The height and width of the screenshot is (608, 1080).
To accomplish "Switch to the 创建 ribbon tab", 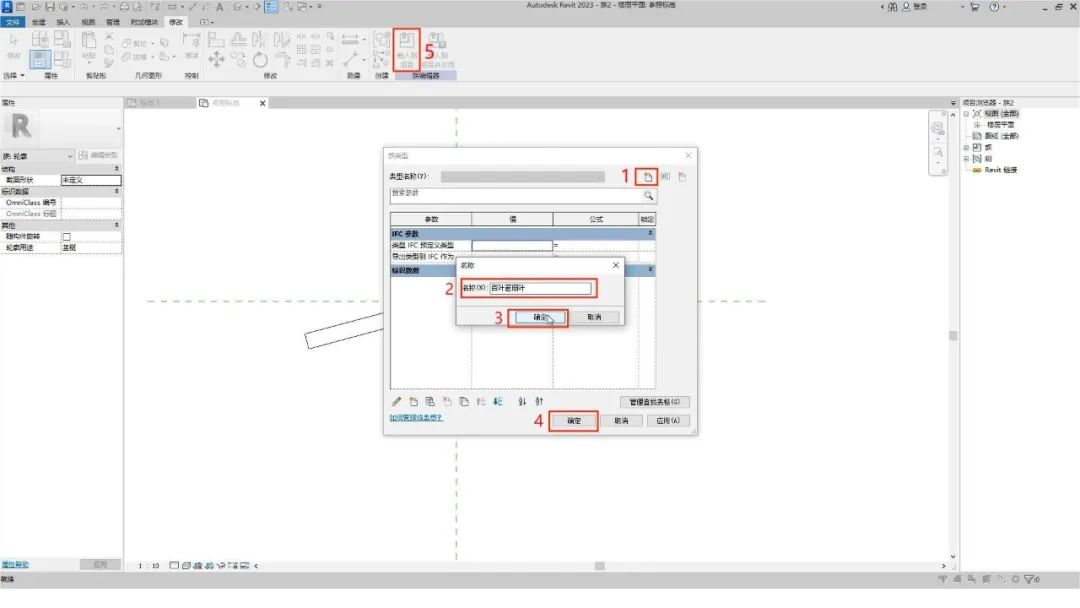I will 39,22.
